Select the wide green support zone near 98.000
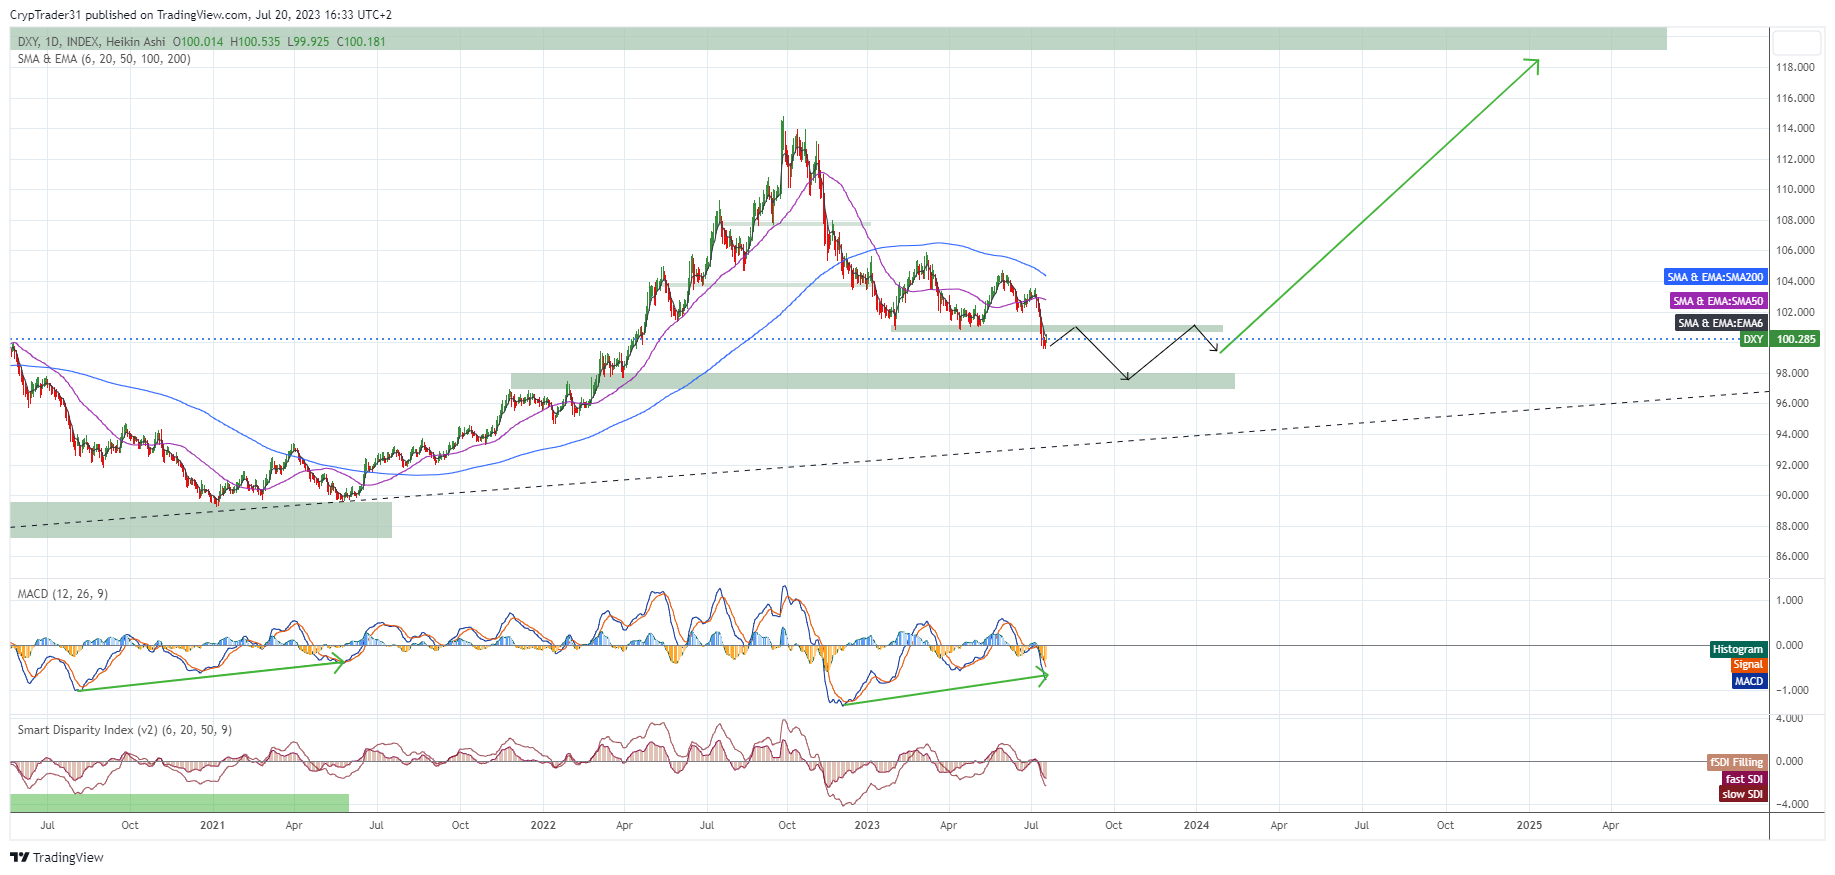1835x875 pixels. click(872, 381)
